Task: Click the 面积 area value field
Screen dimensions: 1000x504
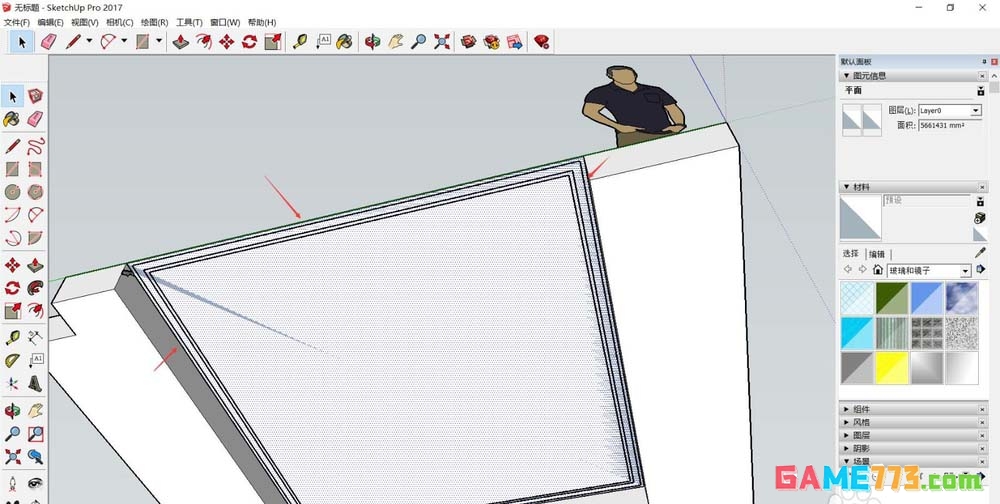Action: click(949, 126)
